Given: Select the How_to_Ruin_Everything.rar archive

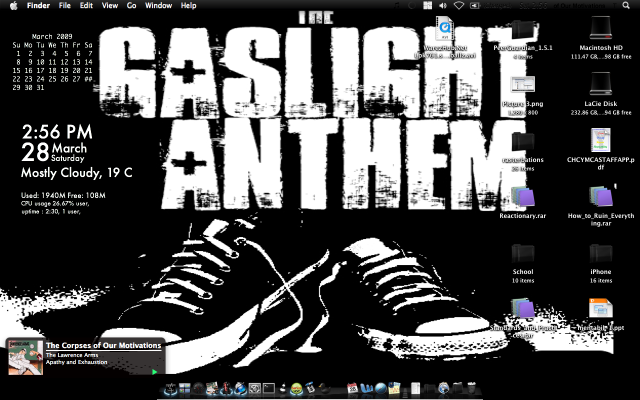Looking at the screenshot, I should pos(601,197).
